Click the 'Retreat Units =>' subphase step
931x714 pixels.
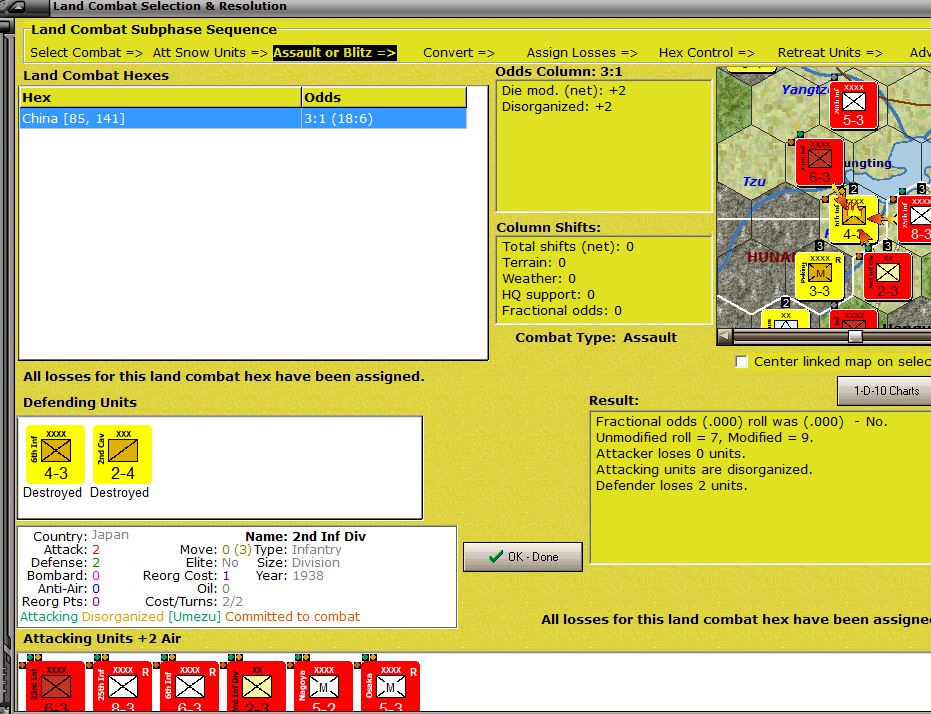click(830, 52)
